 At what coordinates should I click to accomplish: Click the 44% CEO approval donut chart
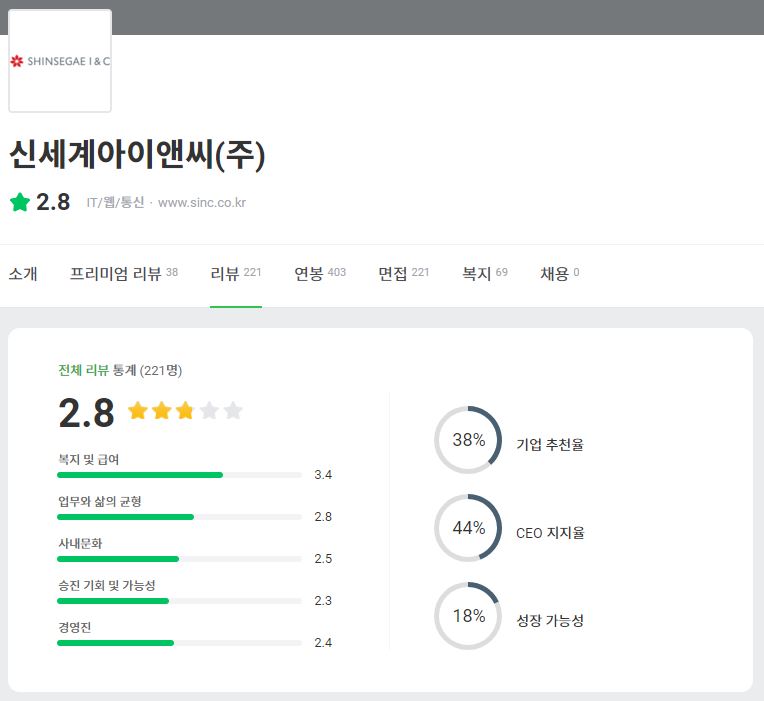tap(468, 528)
